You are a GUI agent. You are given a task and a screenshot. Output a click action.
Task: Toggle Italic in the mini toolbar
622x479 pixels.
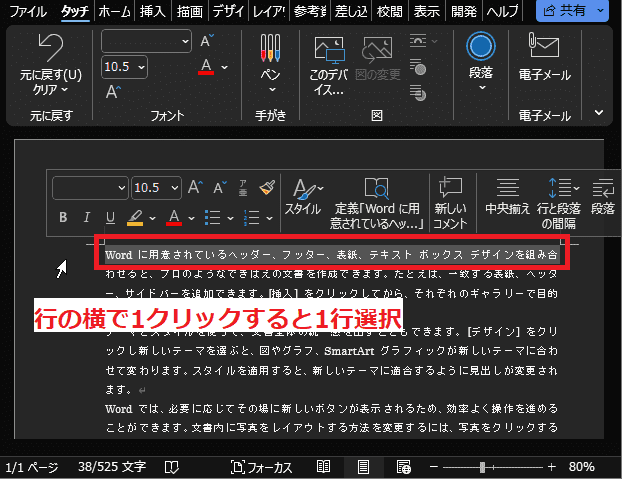(x=88, y=217)
